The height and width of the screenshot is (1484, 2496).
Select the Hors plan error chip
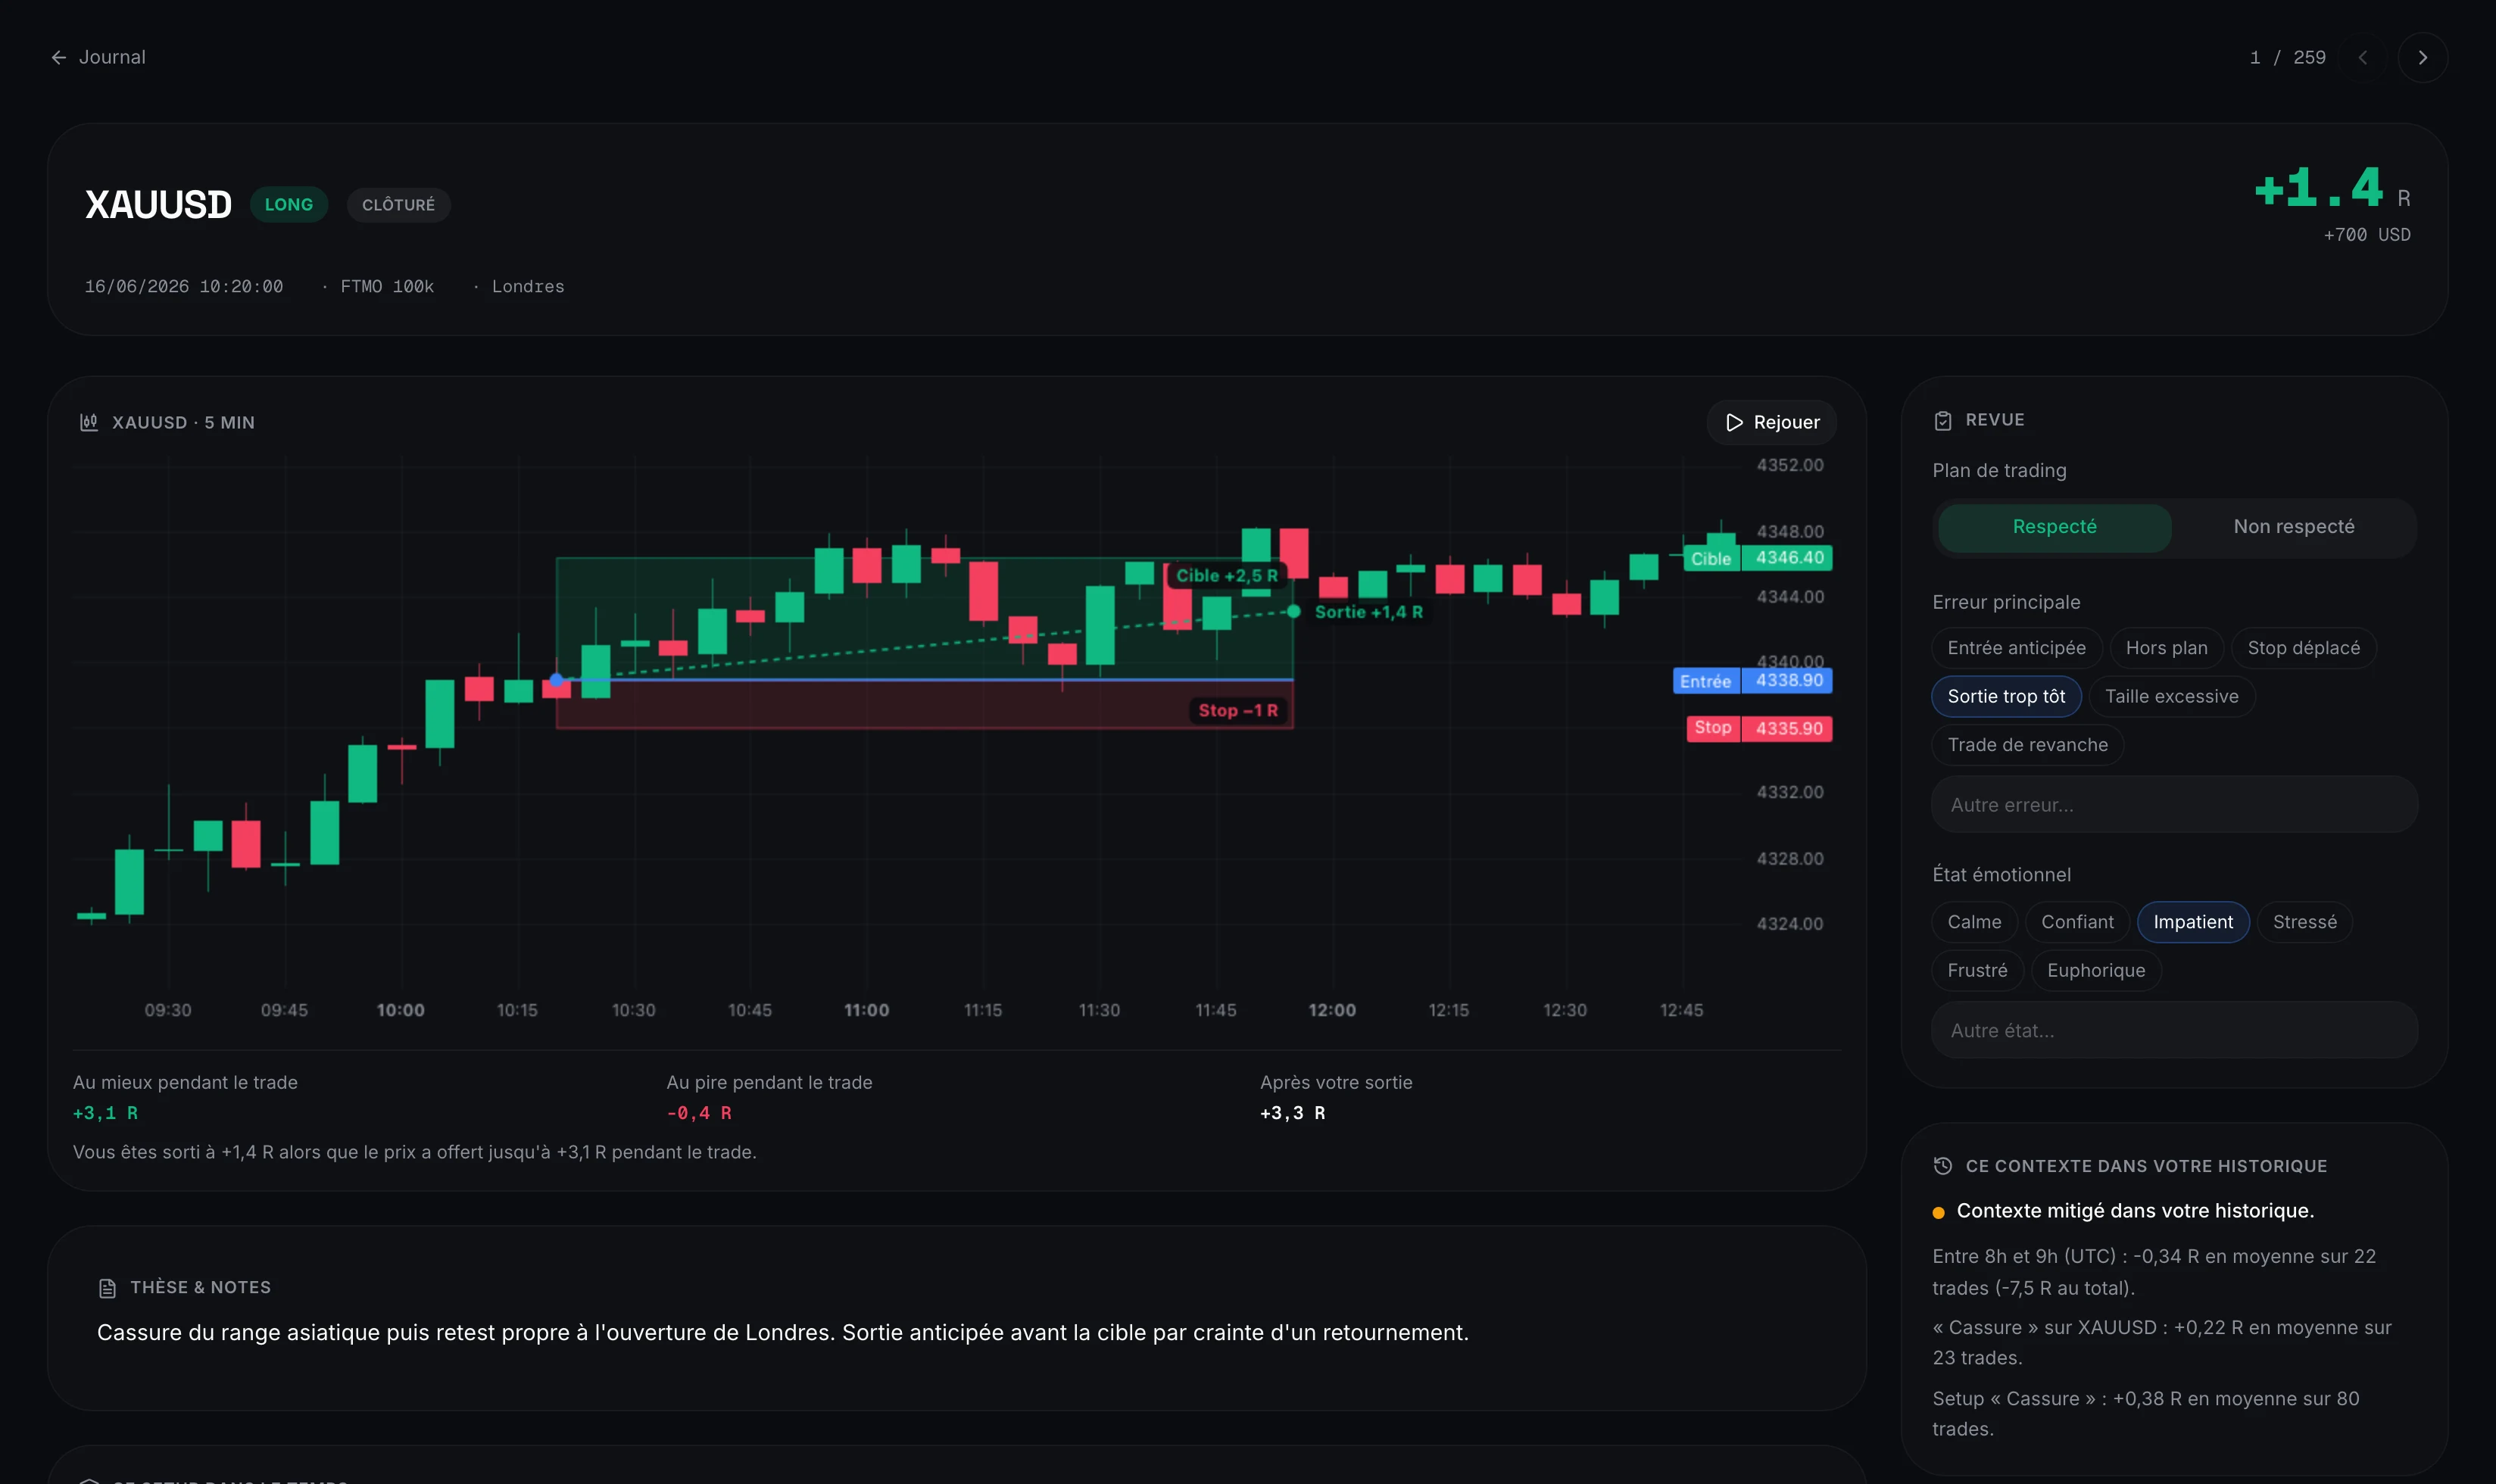coord(2166,648)
